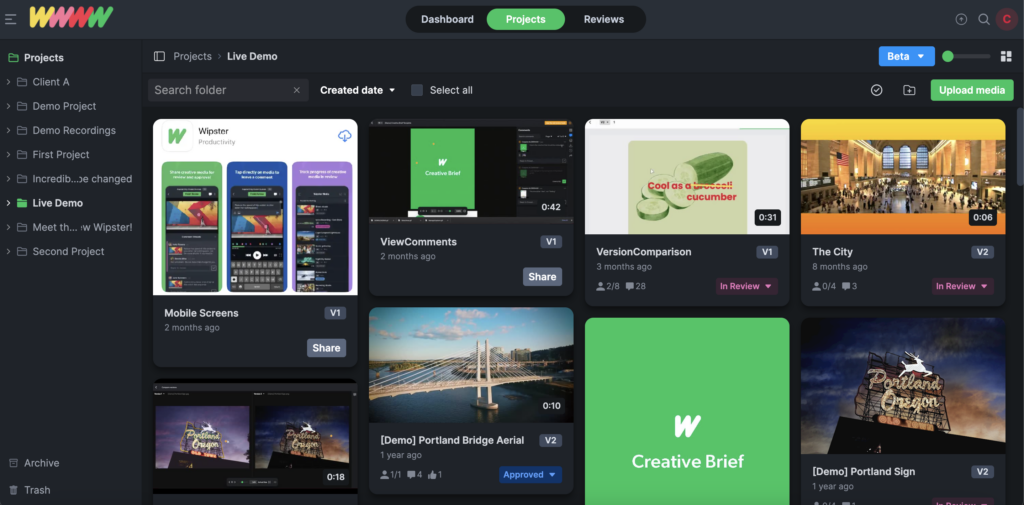Open search with the magnifier icon

[984, 19]
